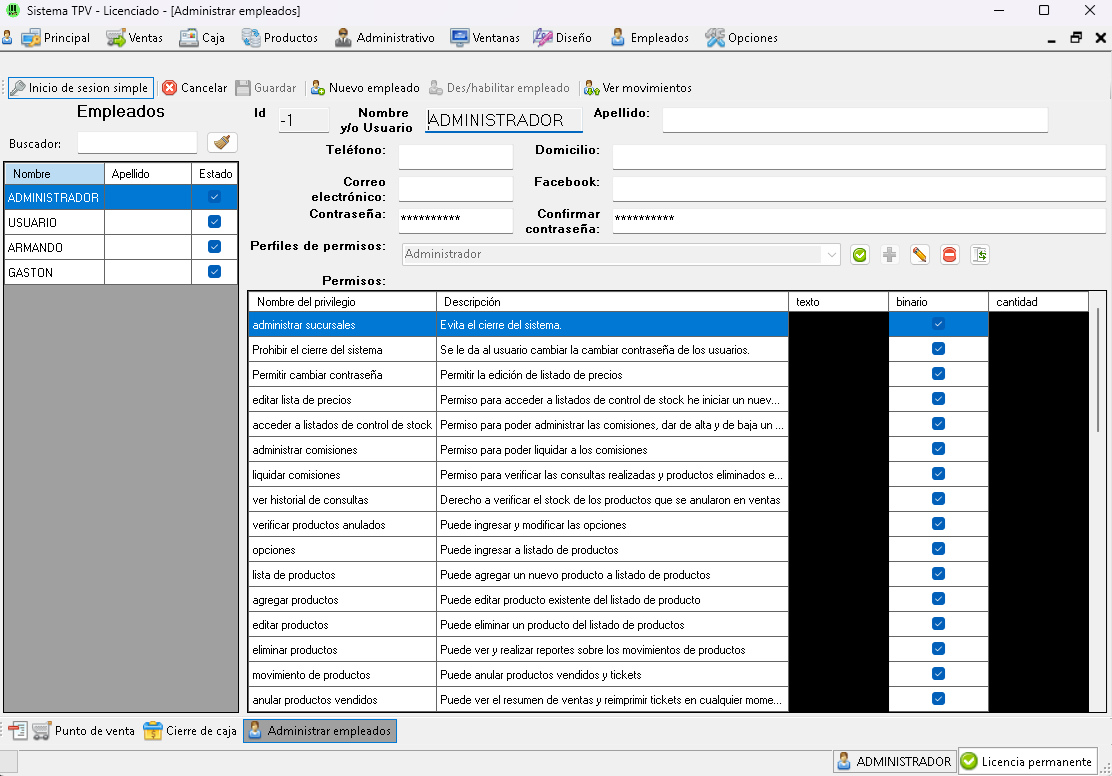This screenshot has width=1112, height=776.
Task: Click the gray plus add profile icon
Action: (x=889, y=255)
